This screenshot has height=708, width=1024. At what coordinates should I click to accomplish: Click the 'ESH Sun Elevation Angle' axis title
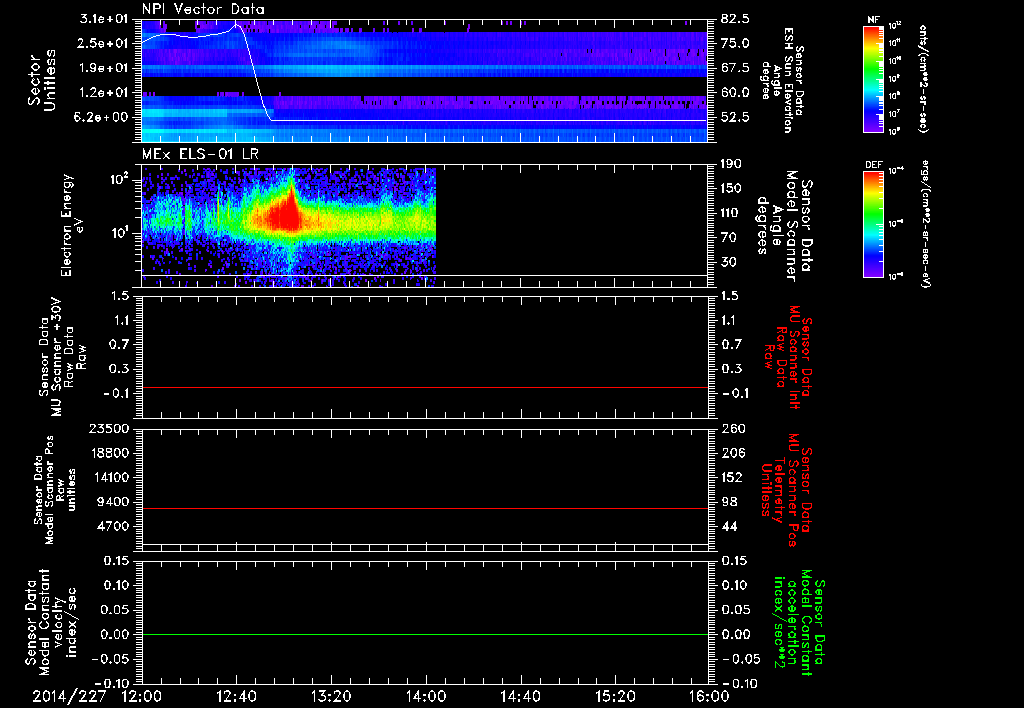point(782,80)
